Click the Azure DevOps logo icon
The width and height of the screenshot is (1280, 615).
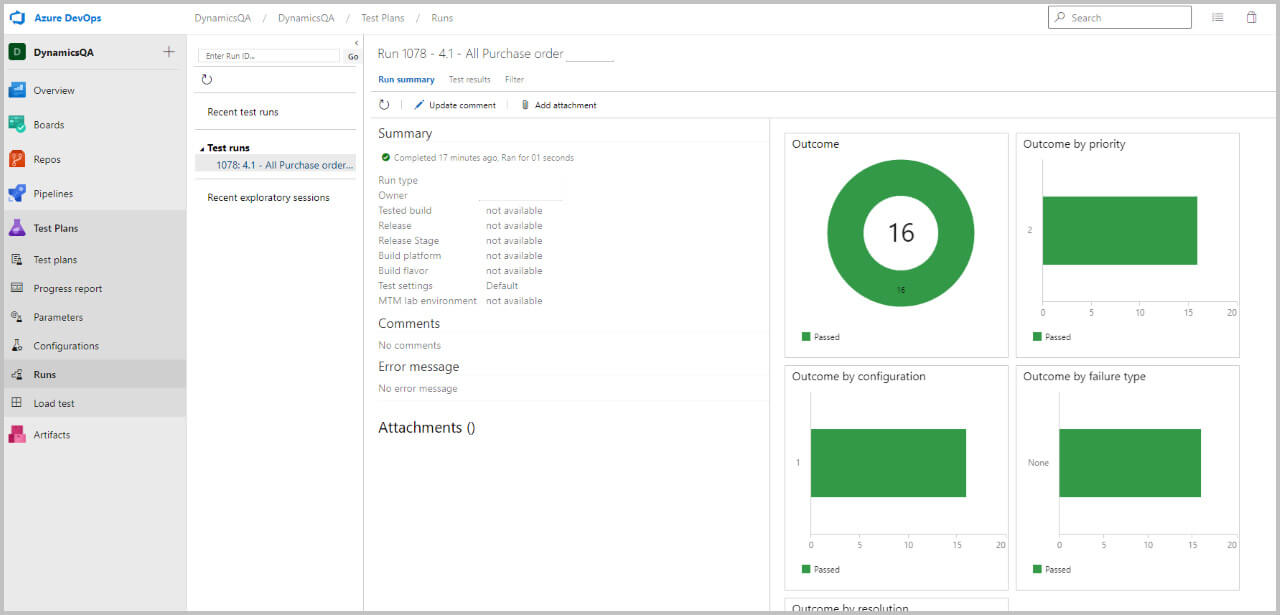click(x=17, y=18)
